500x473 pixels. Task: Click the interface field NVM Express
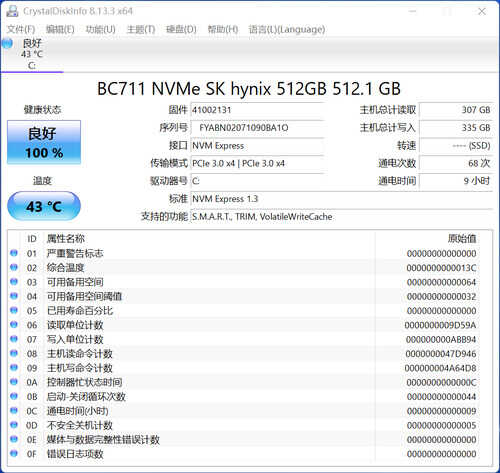pos(257,146)
